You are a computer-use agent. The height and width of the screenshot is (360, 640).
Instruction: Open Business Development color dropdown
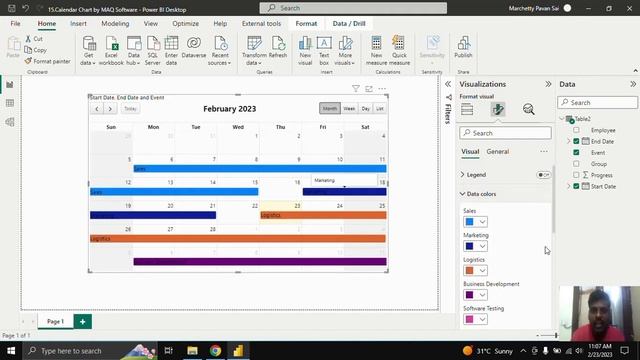476,295
